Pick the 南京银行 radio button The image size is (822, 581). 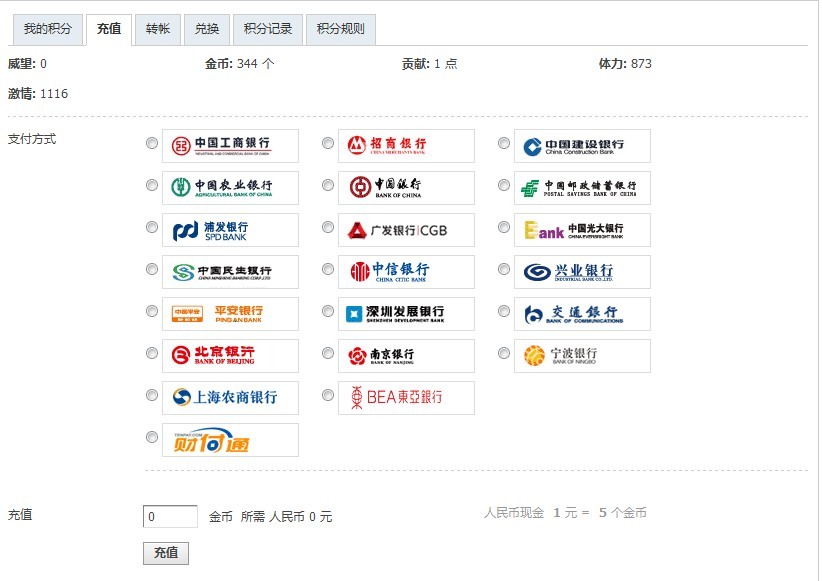click(x=328, y=353)
